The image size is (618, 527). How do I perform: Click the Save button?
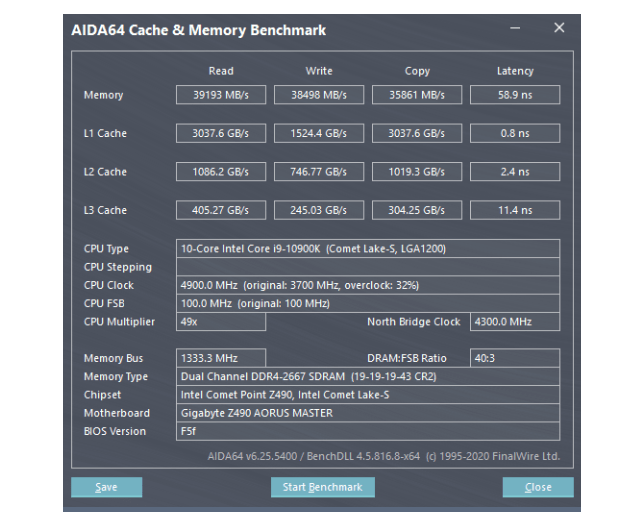pos(106,487)
